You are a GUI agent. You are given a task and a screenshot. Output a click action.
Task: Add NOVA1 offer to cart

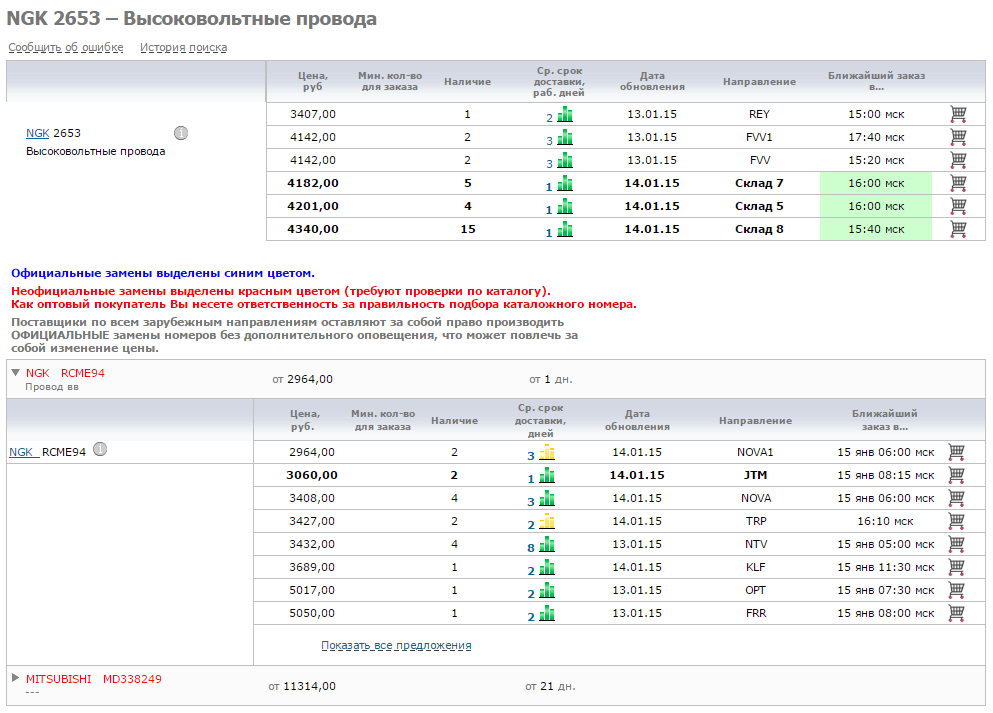click(x=956, y=451)
